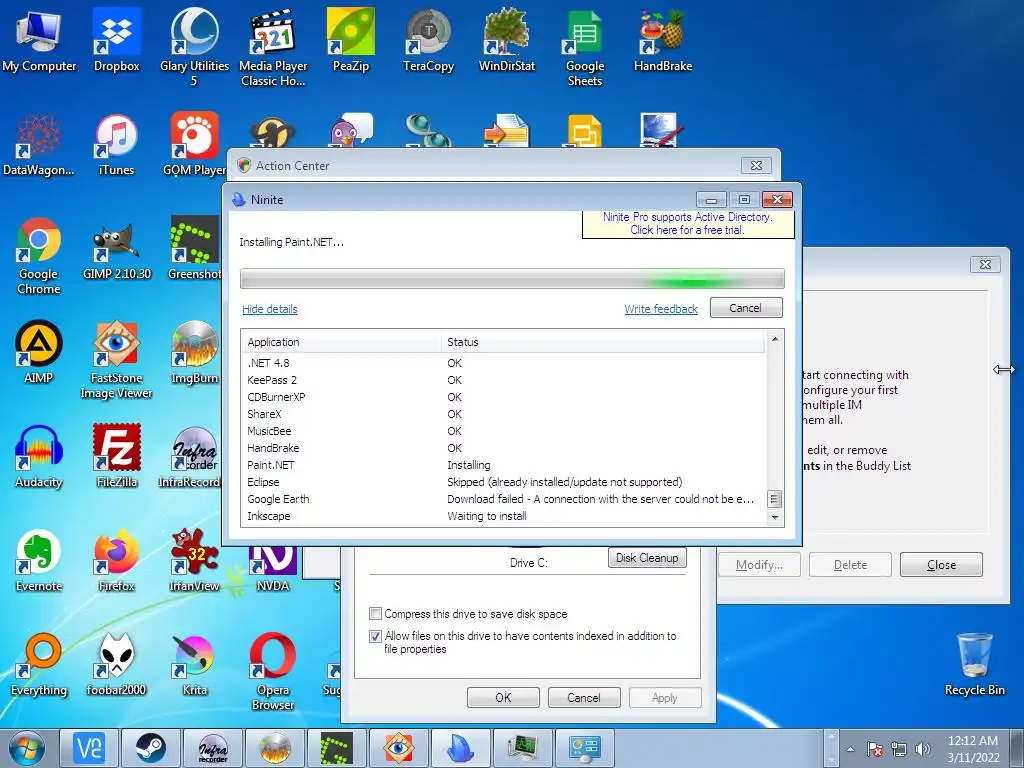This screenshot has height=768, width=1024.
Task: Open the NVDA desktop shortcut
Action: tap(273, 569)
